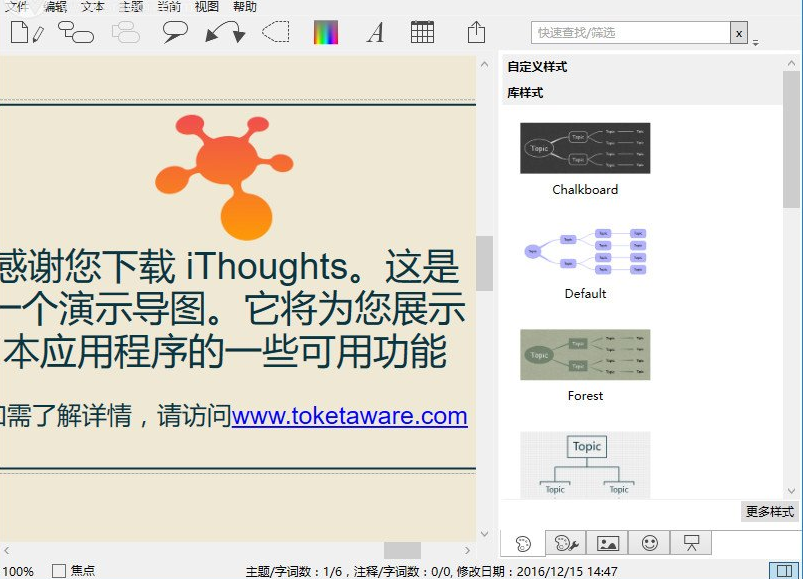Open the 当前 menu
Image resolution: width=806 pixels, height=579 pixels.
click(x=169, y=6)
